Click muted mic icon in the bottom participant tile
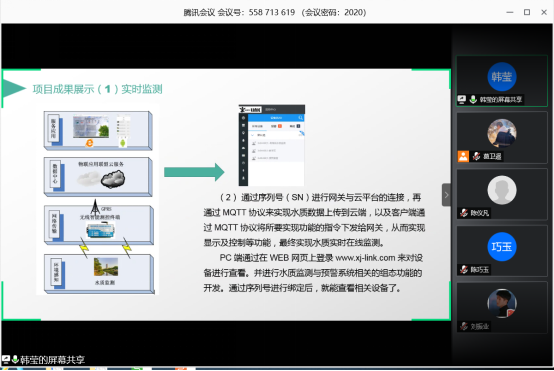The height and width of the screenshot is (371, 554). pyautogui.click(x=464, y=326)
